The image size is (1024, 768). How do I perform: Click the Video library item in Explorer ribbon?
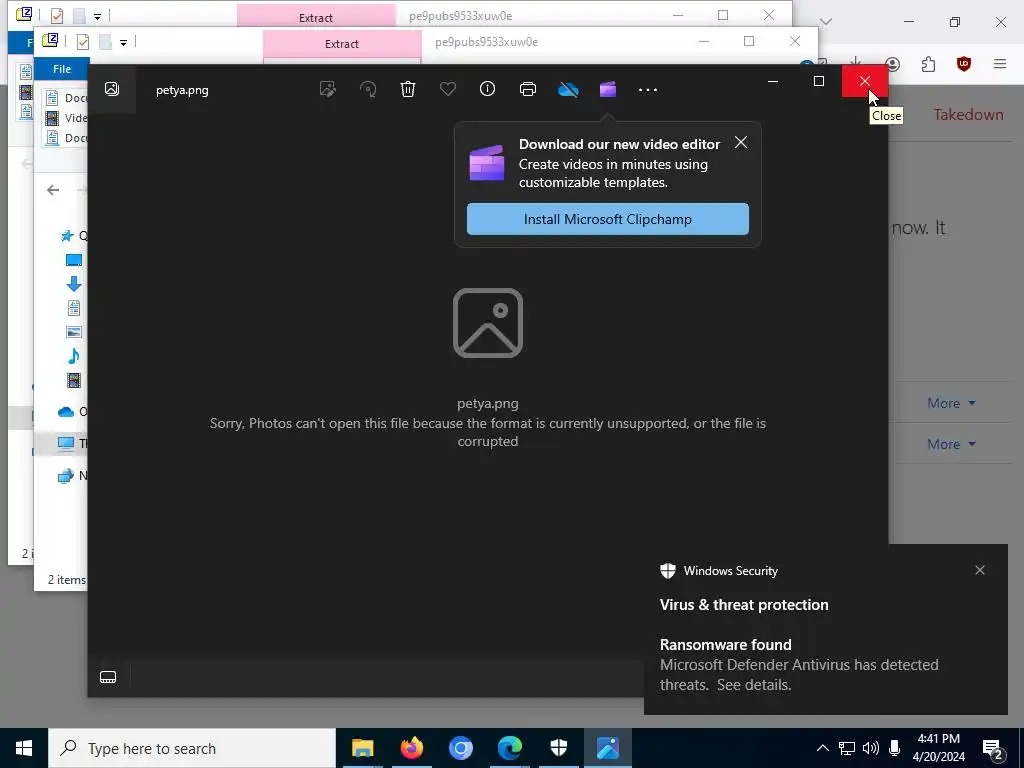pyautogui.click(x=66, y=118)
